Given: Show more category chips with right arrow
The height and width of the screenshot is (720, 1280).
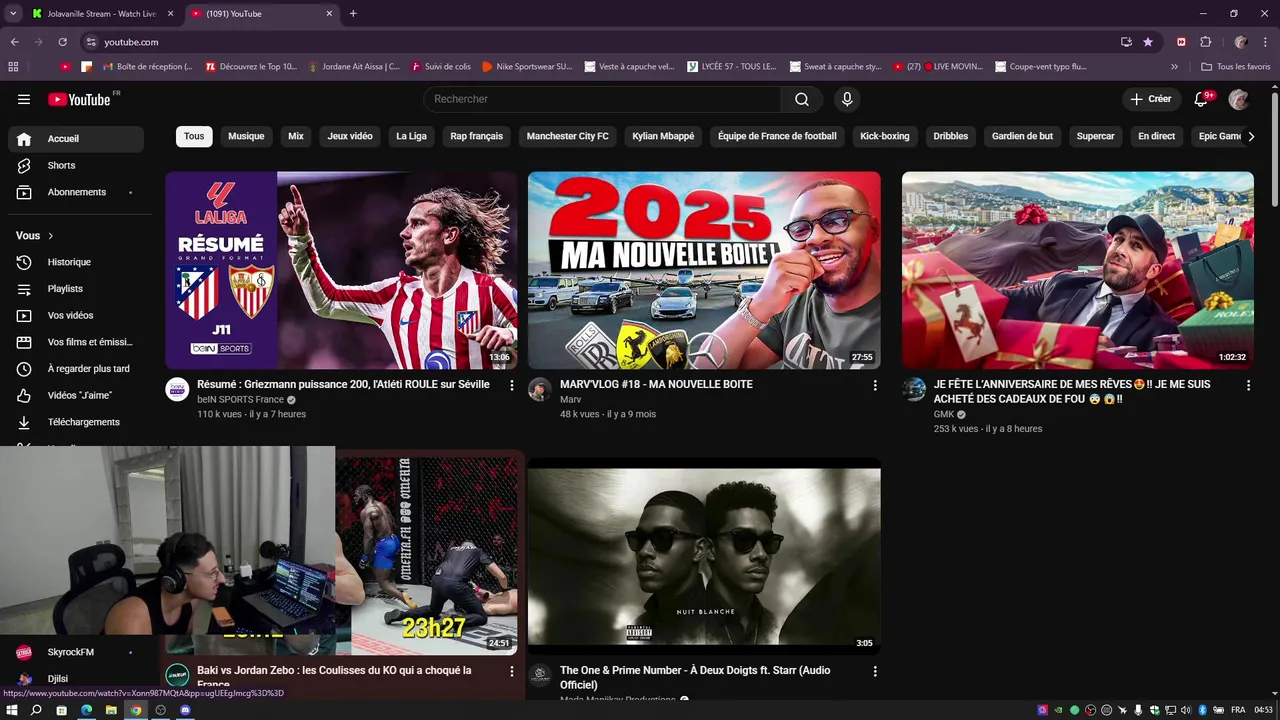Looking at the screenshot, I should click(1250, 136).
